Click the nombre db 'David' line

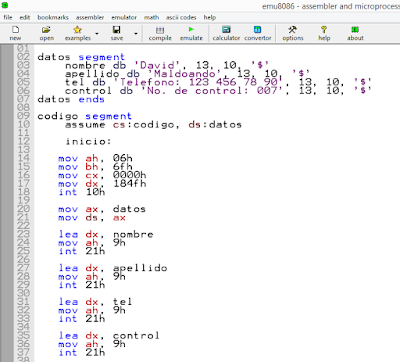coord(167,65)
